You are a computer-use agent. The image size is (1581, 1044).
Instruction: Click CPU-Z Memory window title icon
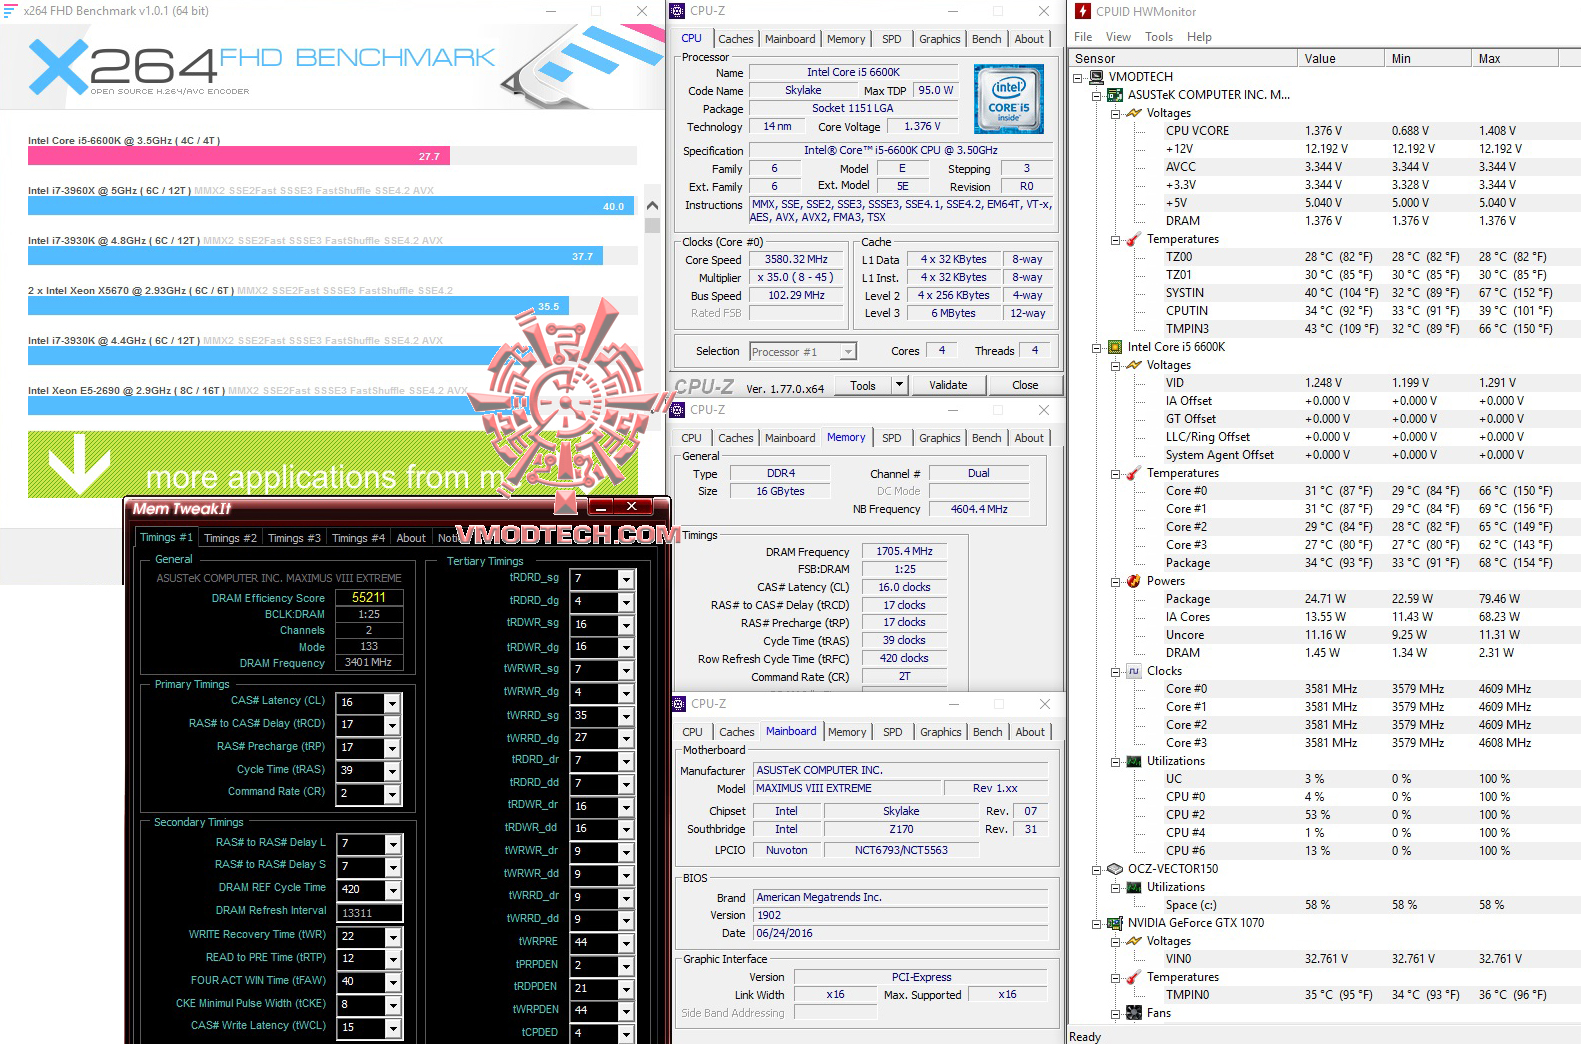click(x=679, y=410)
